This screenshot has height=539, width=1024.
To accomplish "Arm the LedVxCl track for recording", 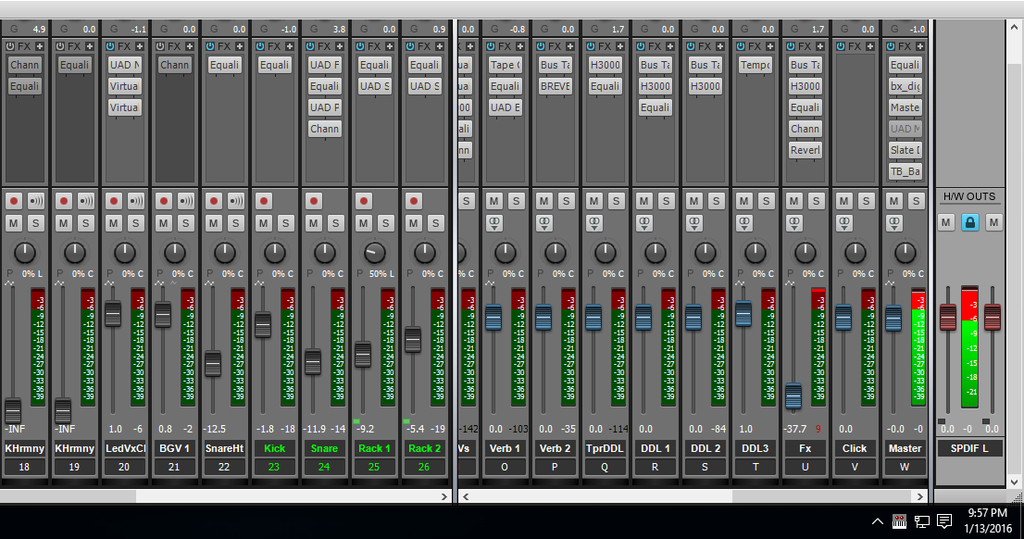I will pyautogui.click(x=114, y=201).
